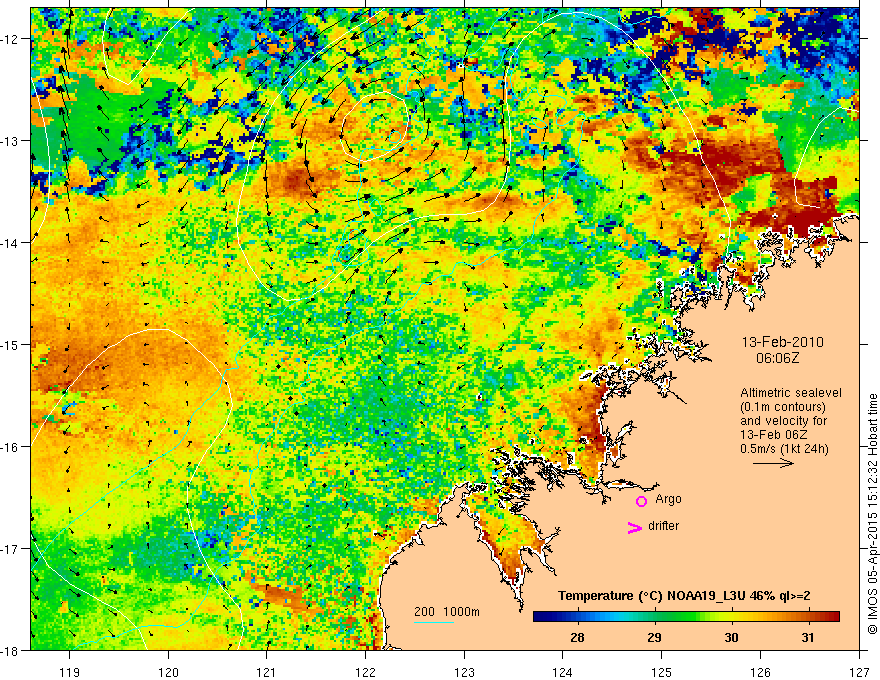Viewport: 880px width, 680px height.
Task: Click the IMOS copyright timestamp text
Action: pyautogui.click(x=872, y=514)
